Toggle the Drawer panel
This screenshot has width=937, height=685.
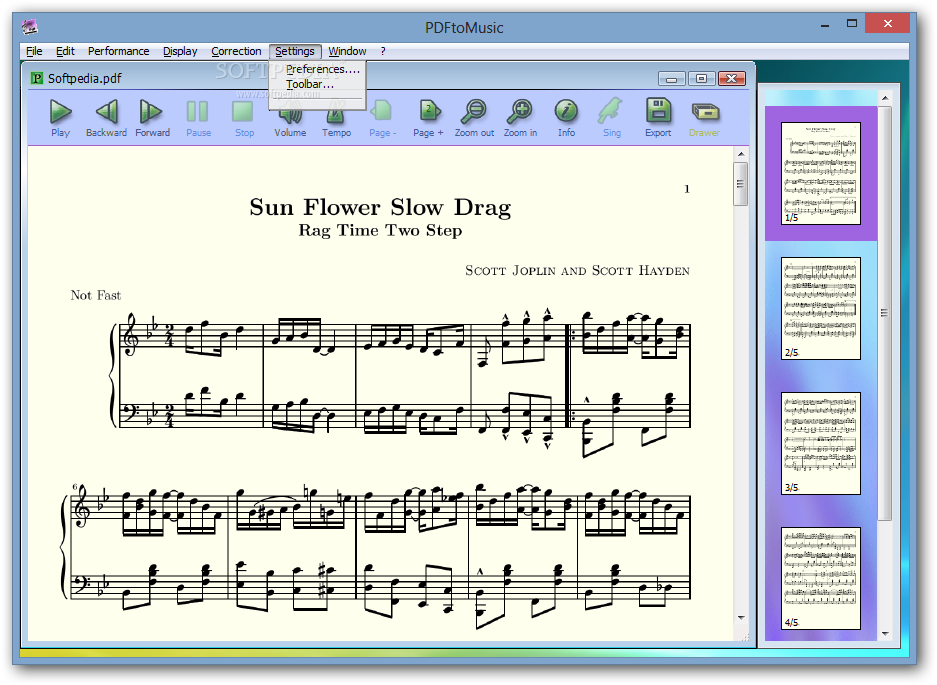point(705,118)
